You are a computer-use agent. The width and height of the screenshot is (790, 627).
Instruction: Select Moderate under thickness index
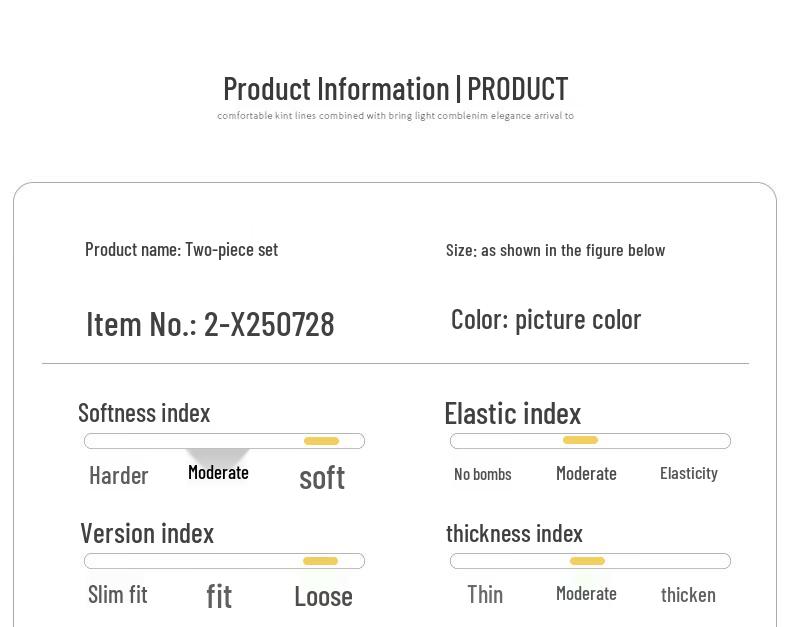(586, 593)
